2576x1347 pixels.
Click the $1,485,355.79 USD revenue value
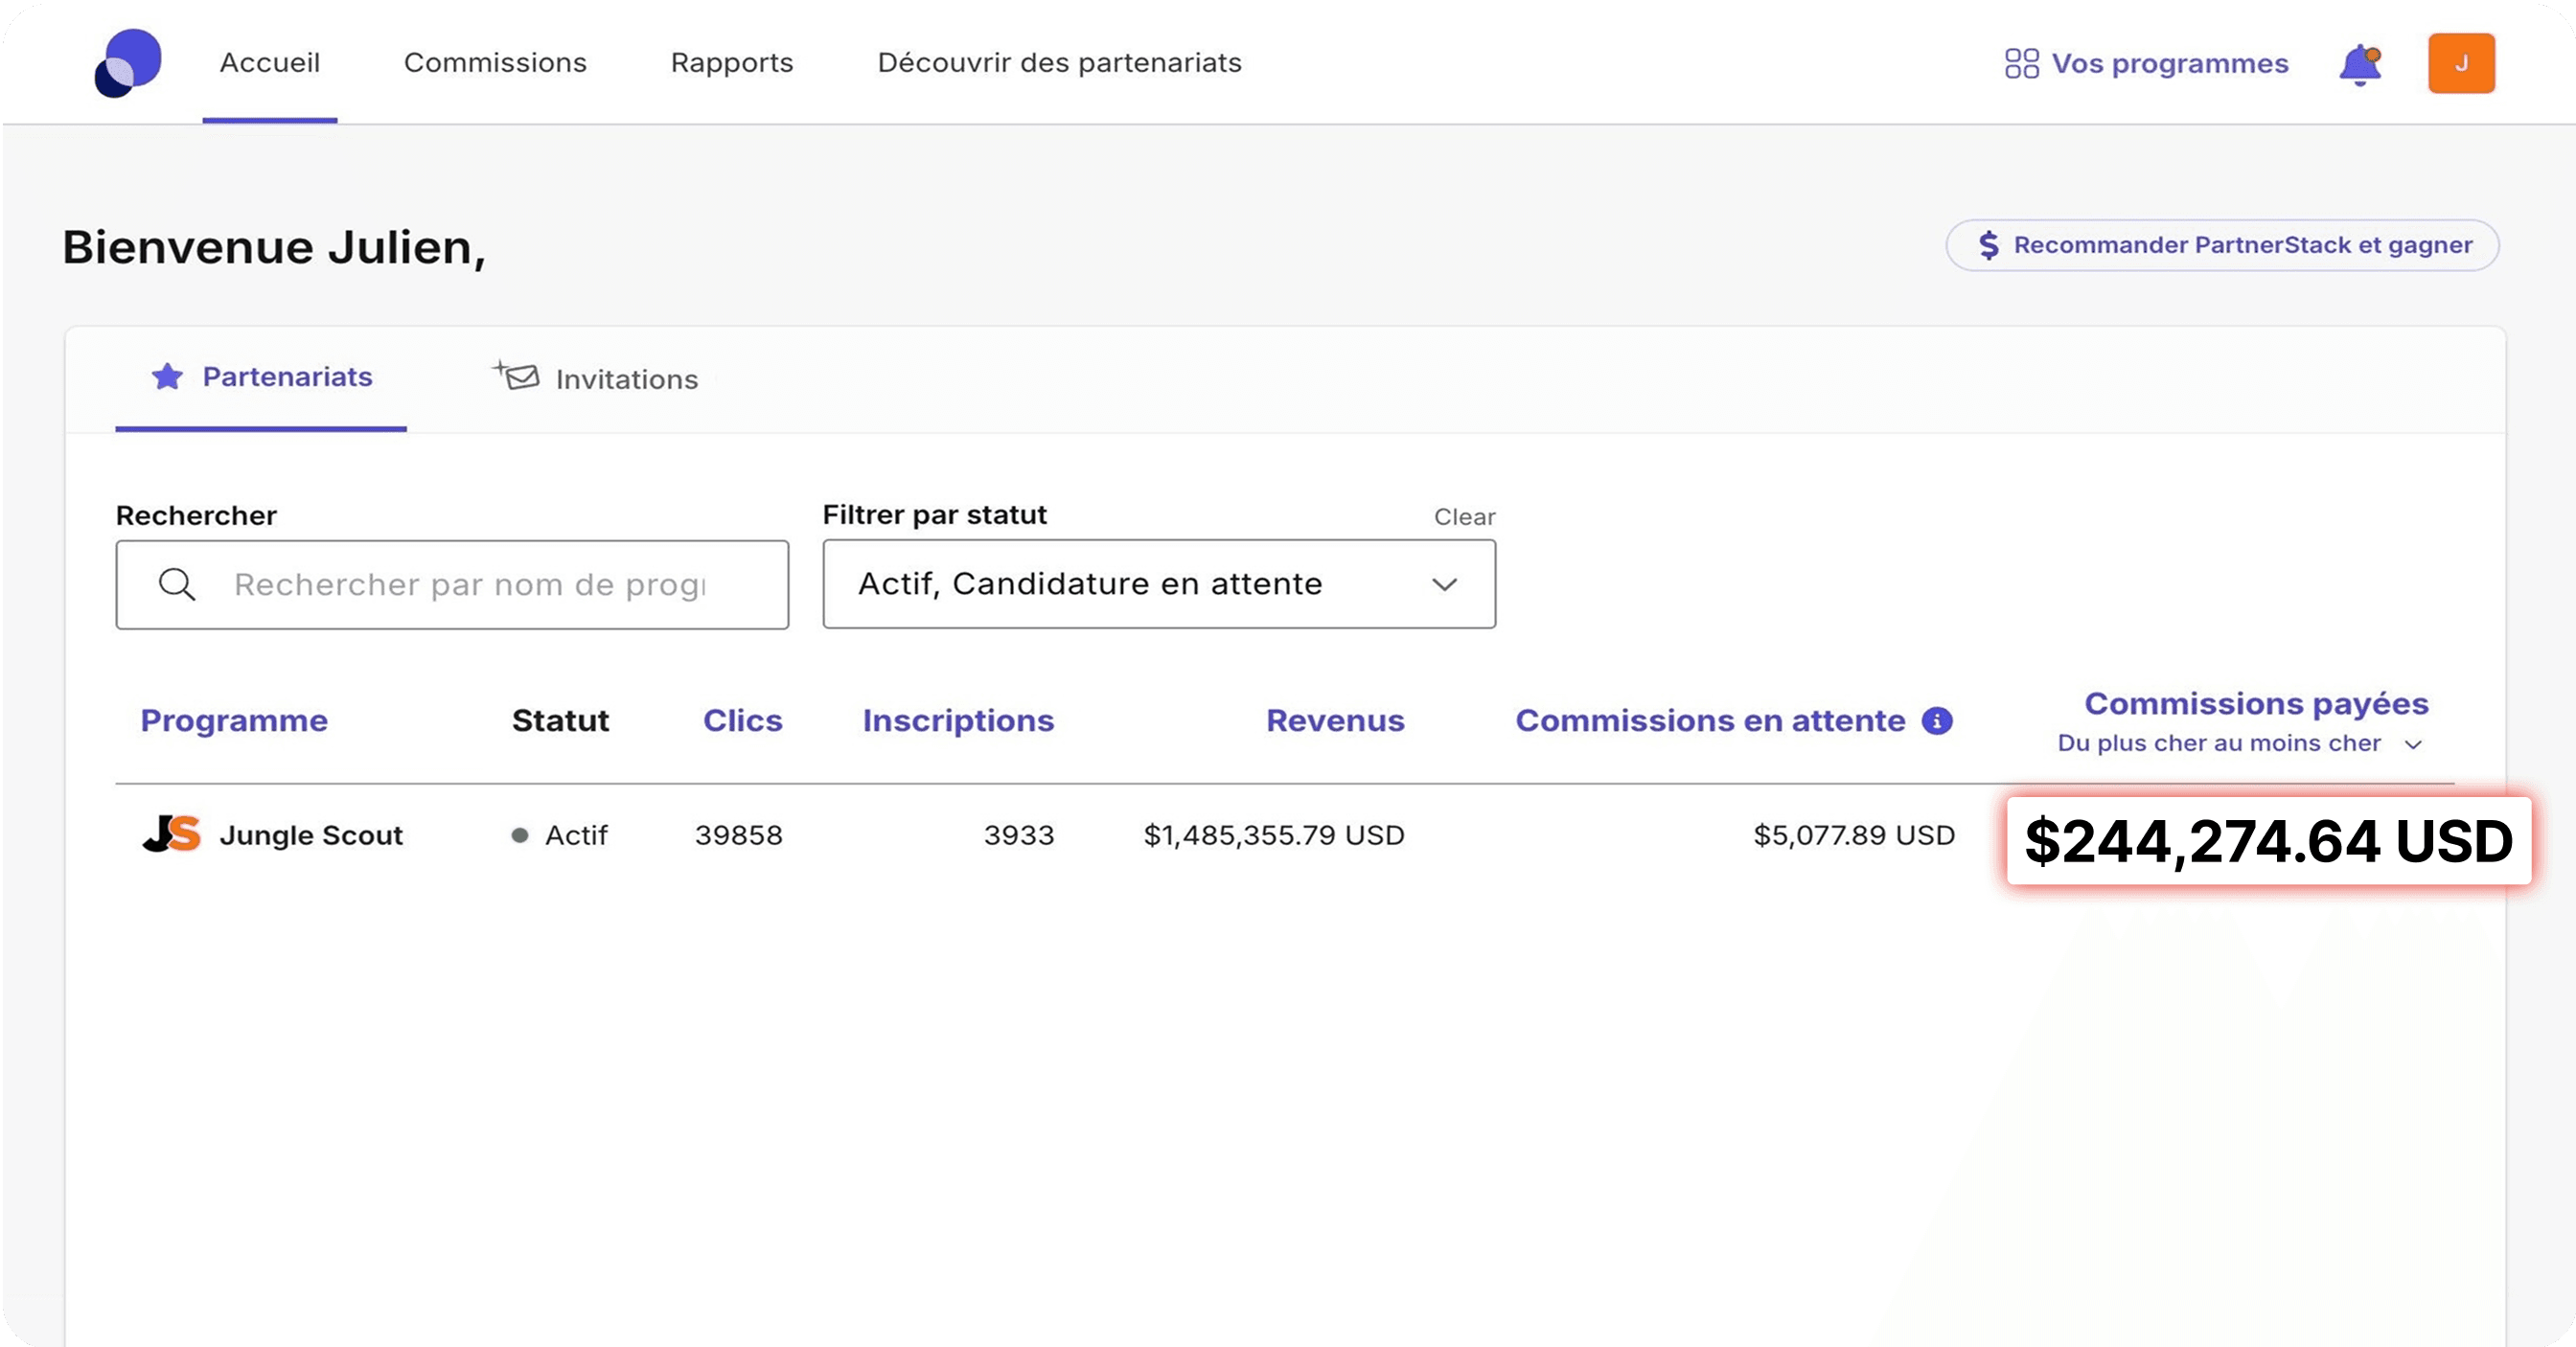(x=1274, y=835)
